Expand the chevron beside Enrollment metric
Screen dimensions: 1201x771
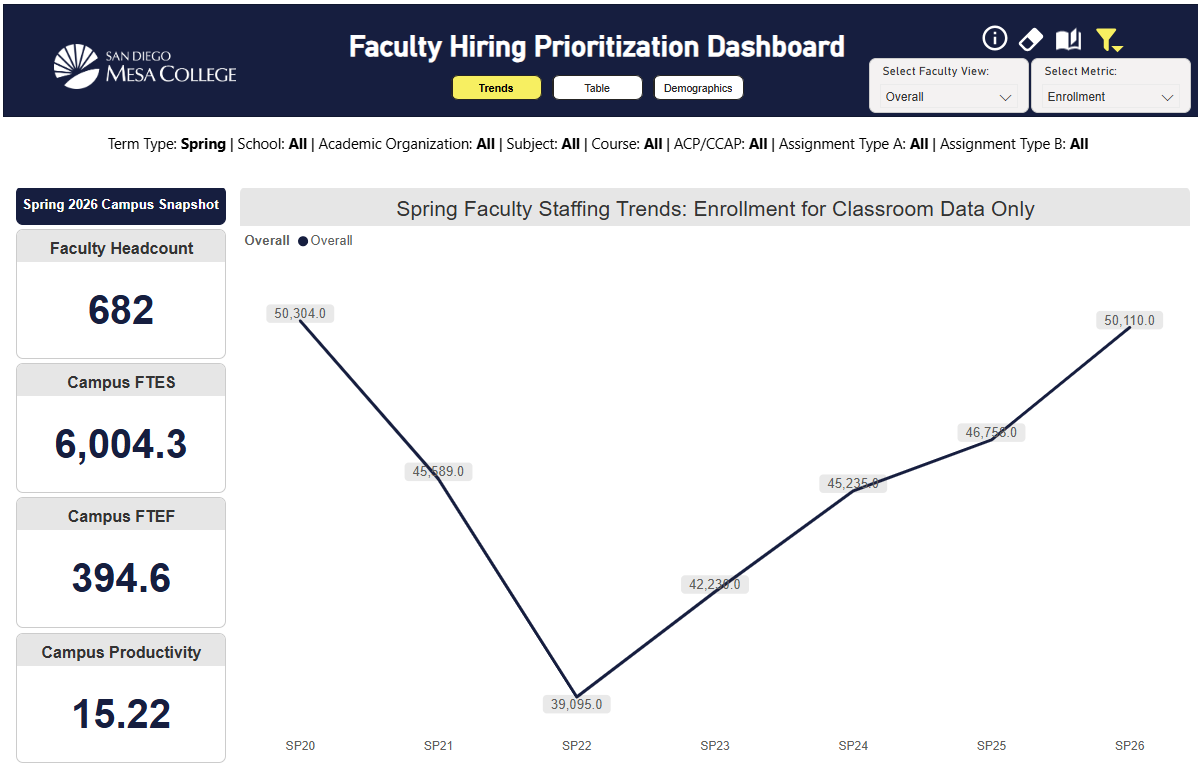tap(1166, 98)
